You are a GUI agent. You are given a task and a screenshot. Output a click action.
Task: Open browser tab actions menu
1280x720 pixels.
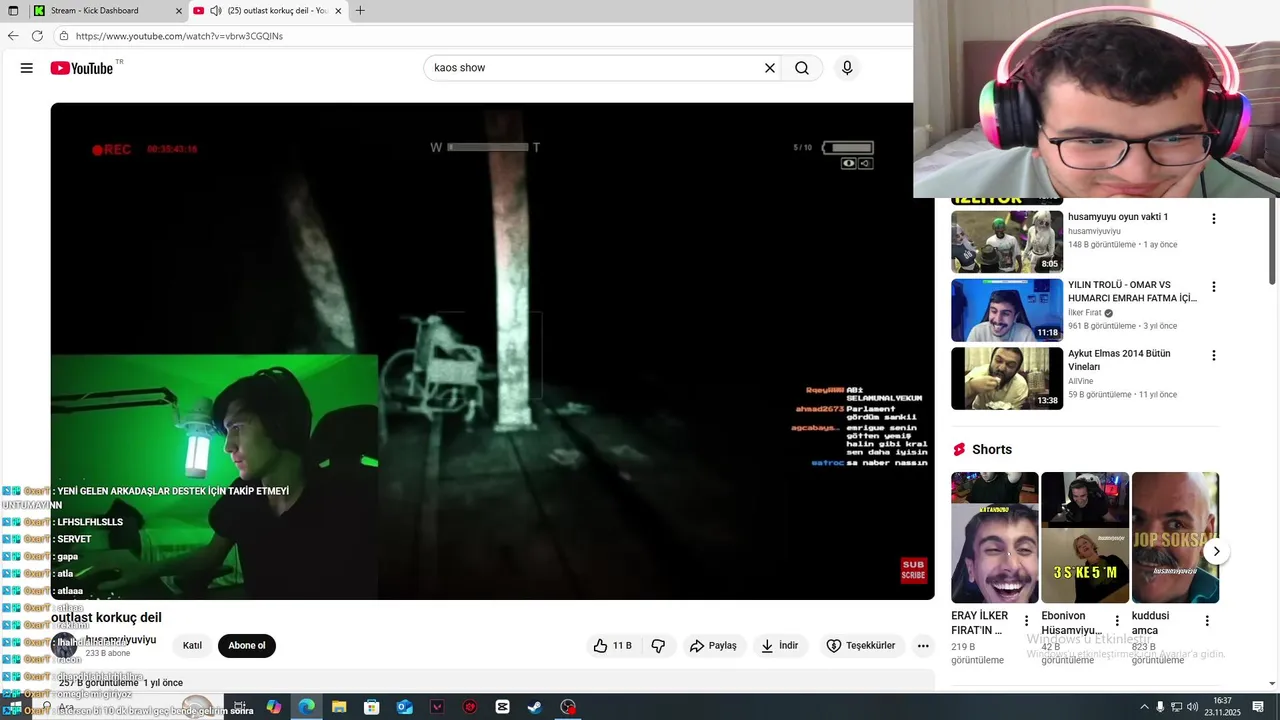pyautogui.click(x=13, y=11)
